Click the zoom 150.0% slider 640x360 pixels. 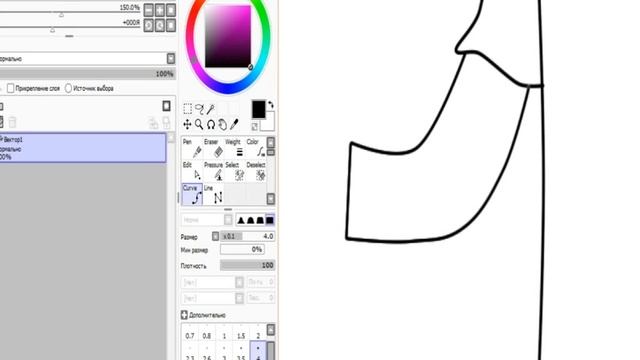coord(70,11)
